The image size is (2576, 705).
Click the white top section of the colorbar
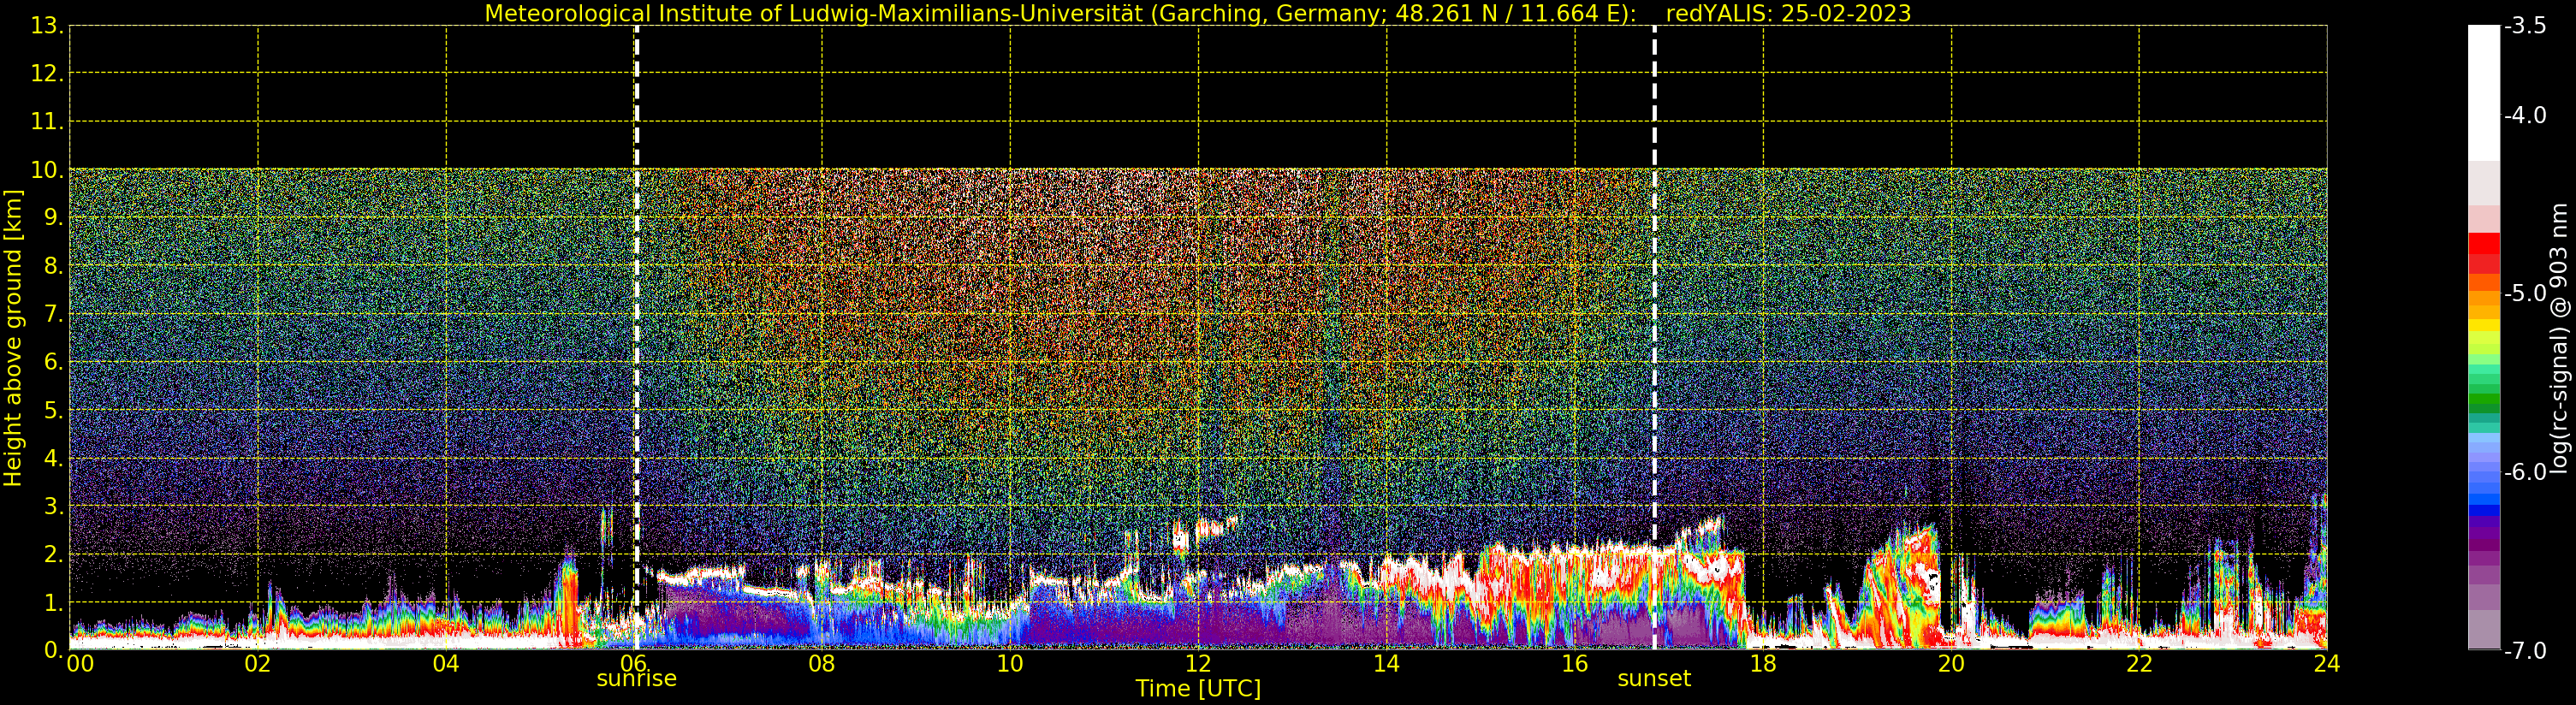(x=2484, y=93)
